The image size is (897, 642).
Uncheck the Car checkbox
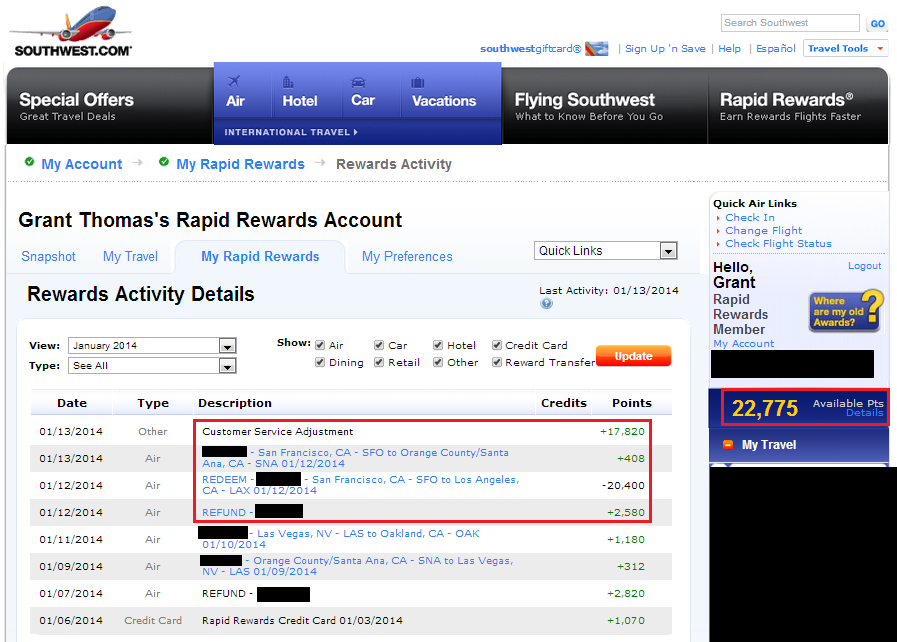point(379,345)
